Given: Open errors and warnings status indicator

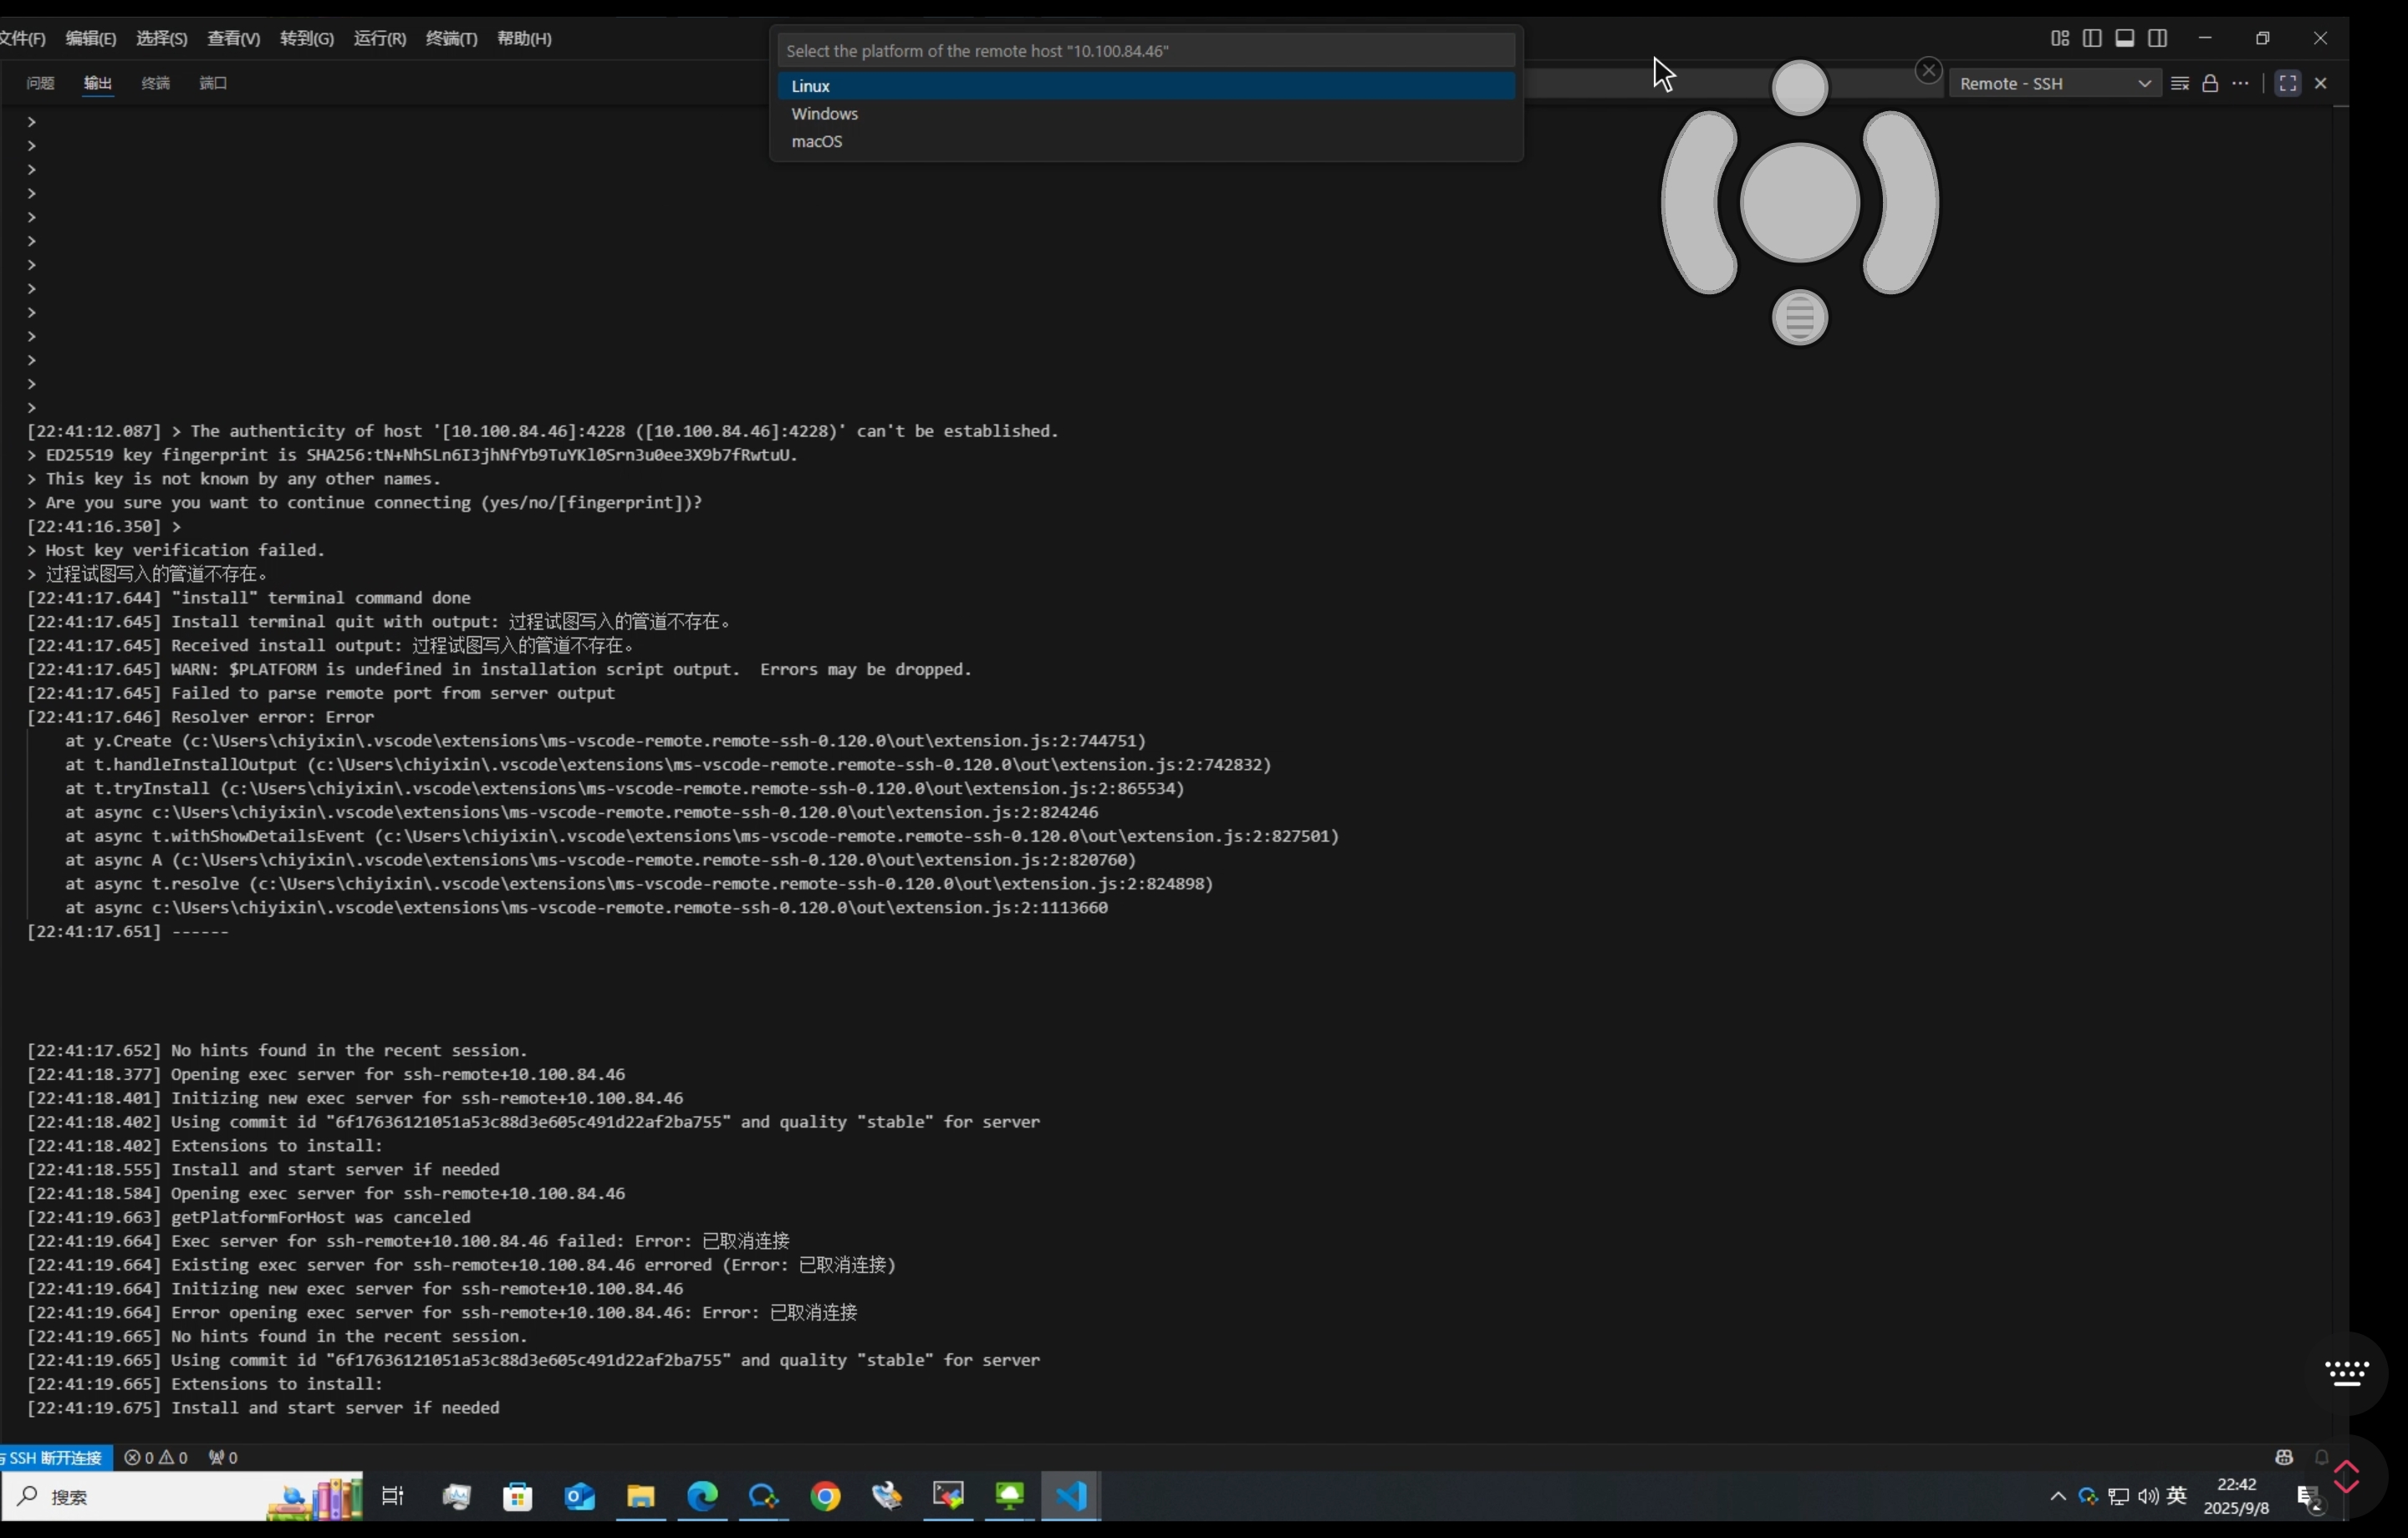Looking at the screenshot, I should (x=156, y=1457).
